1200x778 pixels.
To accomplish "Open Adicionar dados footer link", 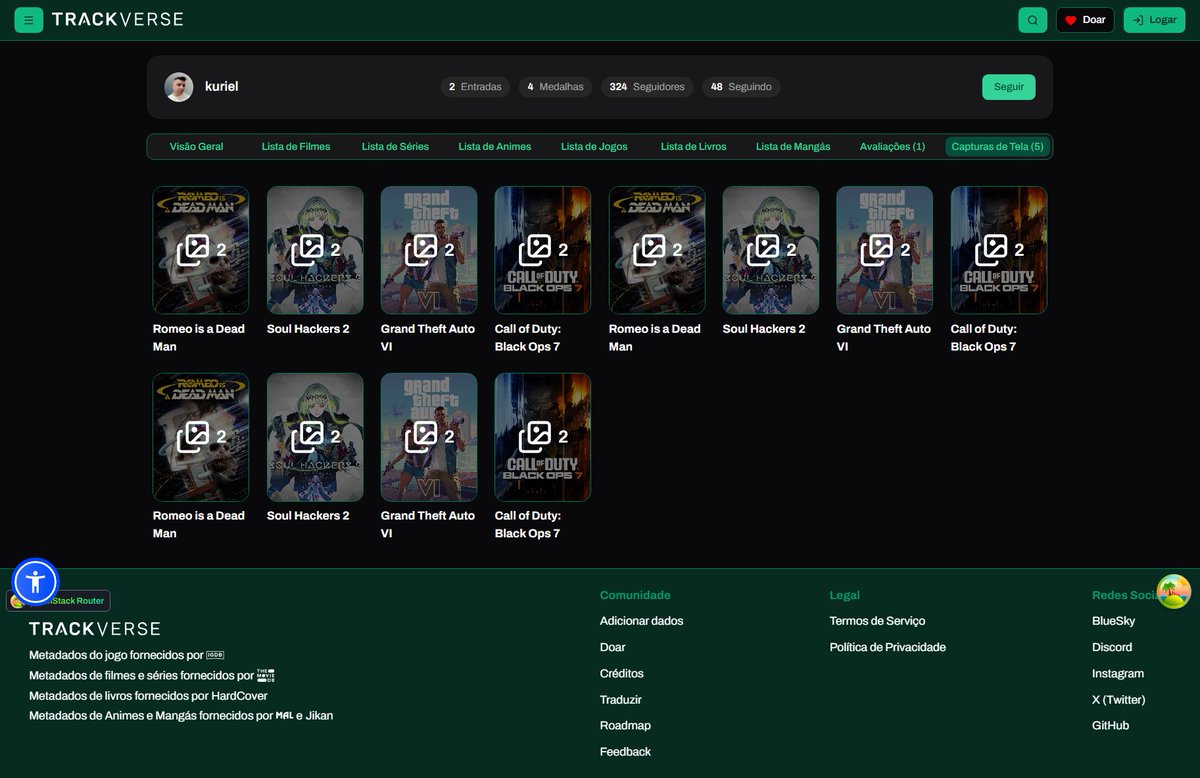I will pyautogui.click(x=642, y=621).
